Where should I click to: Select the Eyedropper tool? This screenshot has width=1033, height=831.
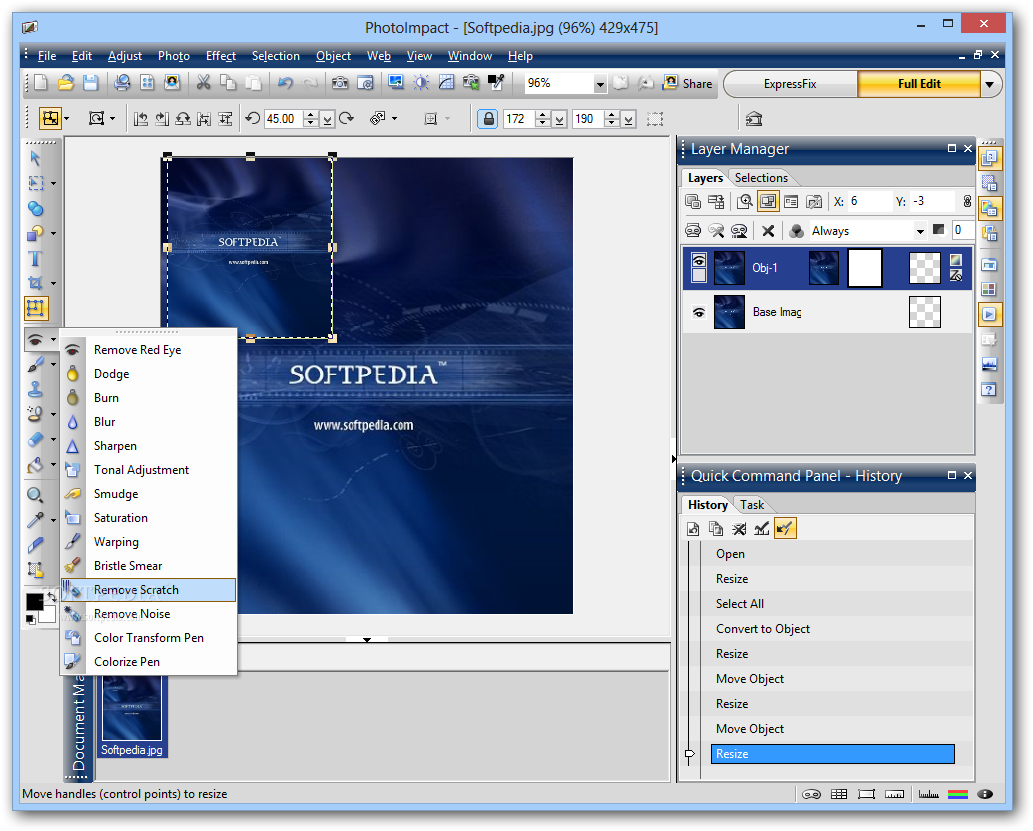point(36,520)
